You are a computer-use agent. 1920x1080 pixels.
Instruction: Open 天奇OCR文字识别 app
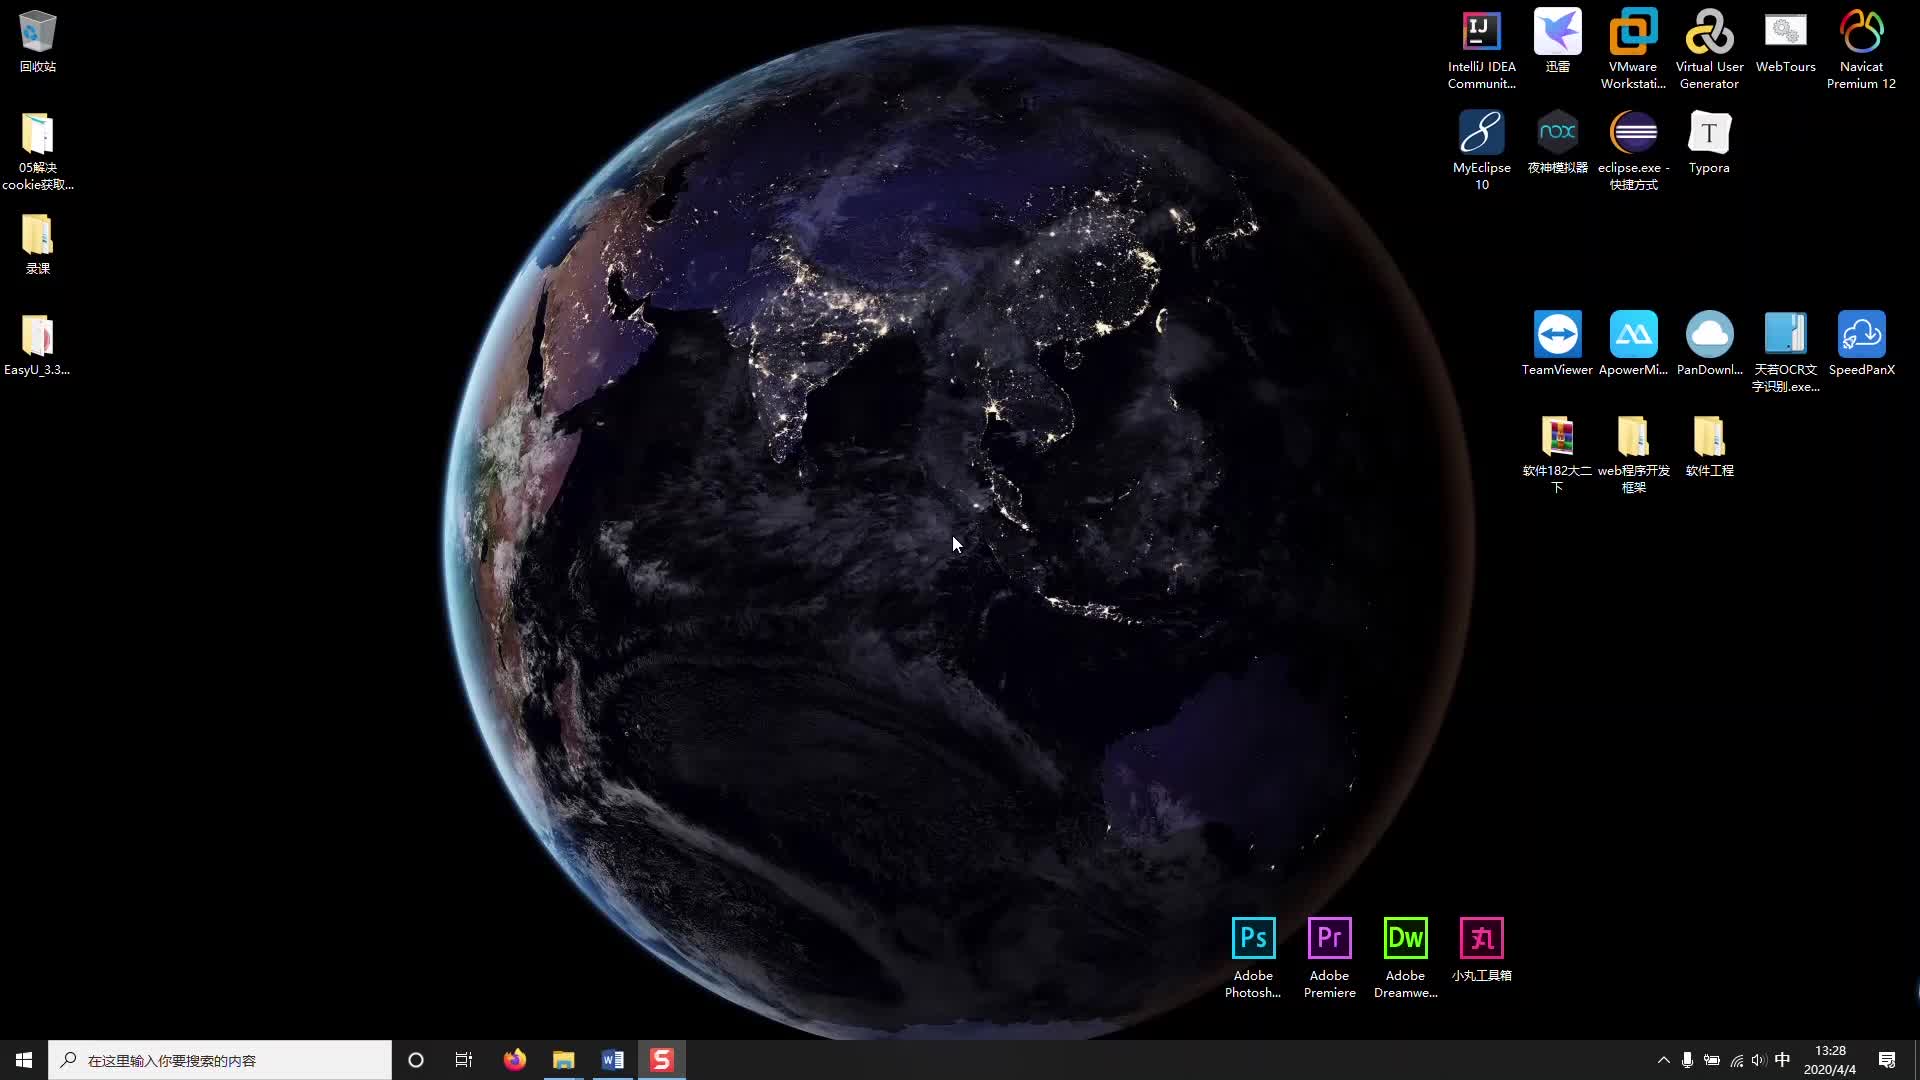(x=1785, y=334)
